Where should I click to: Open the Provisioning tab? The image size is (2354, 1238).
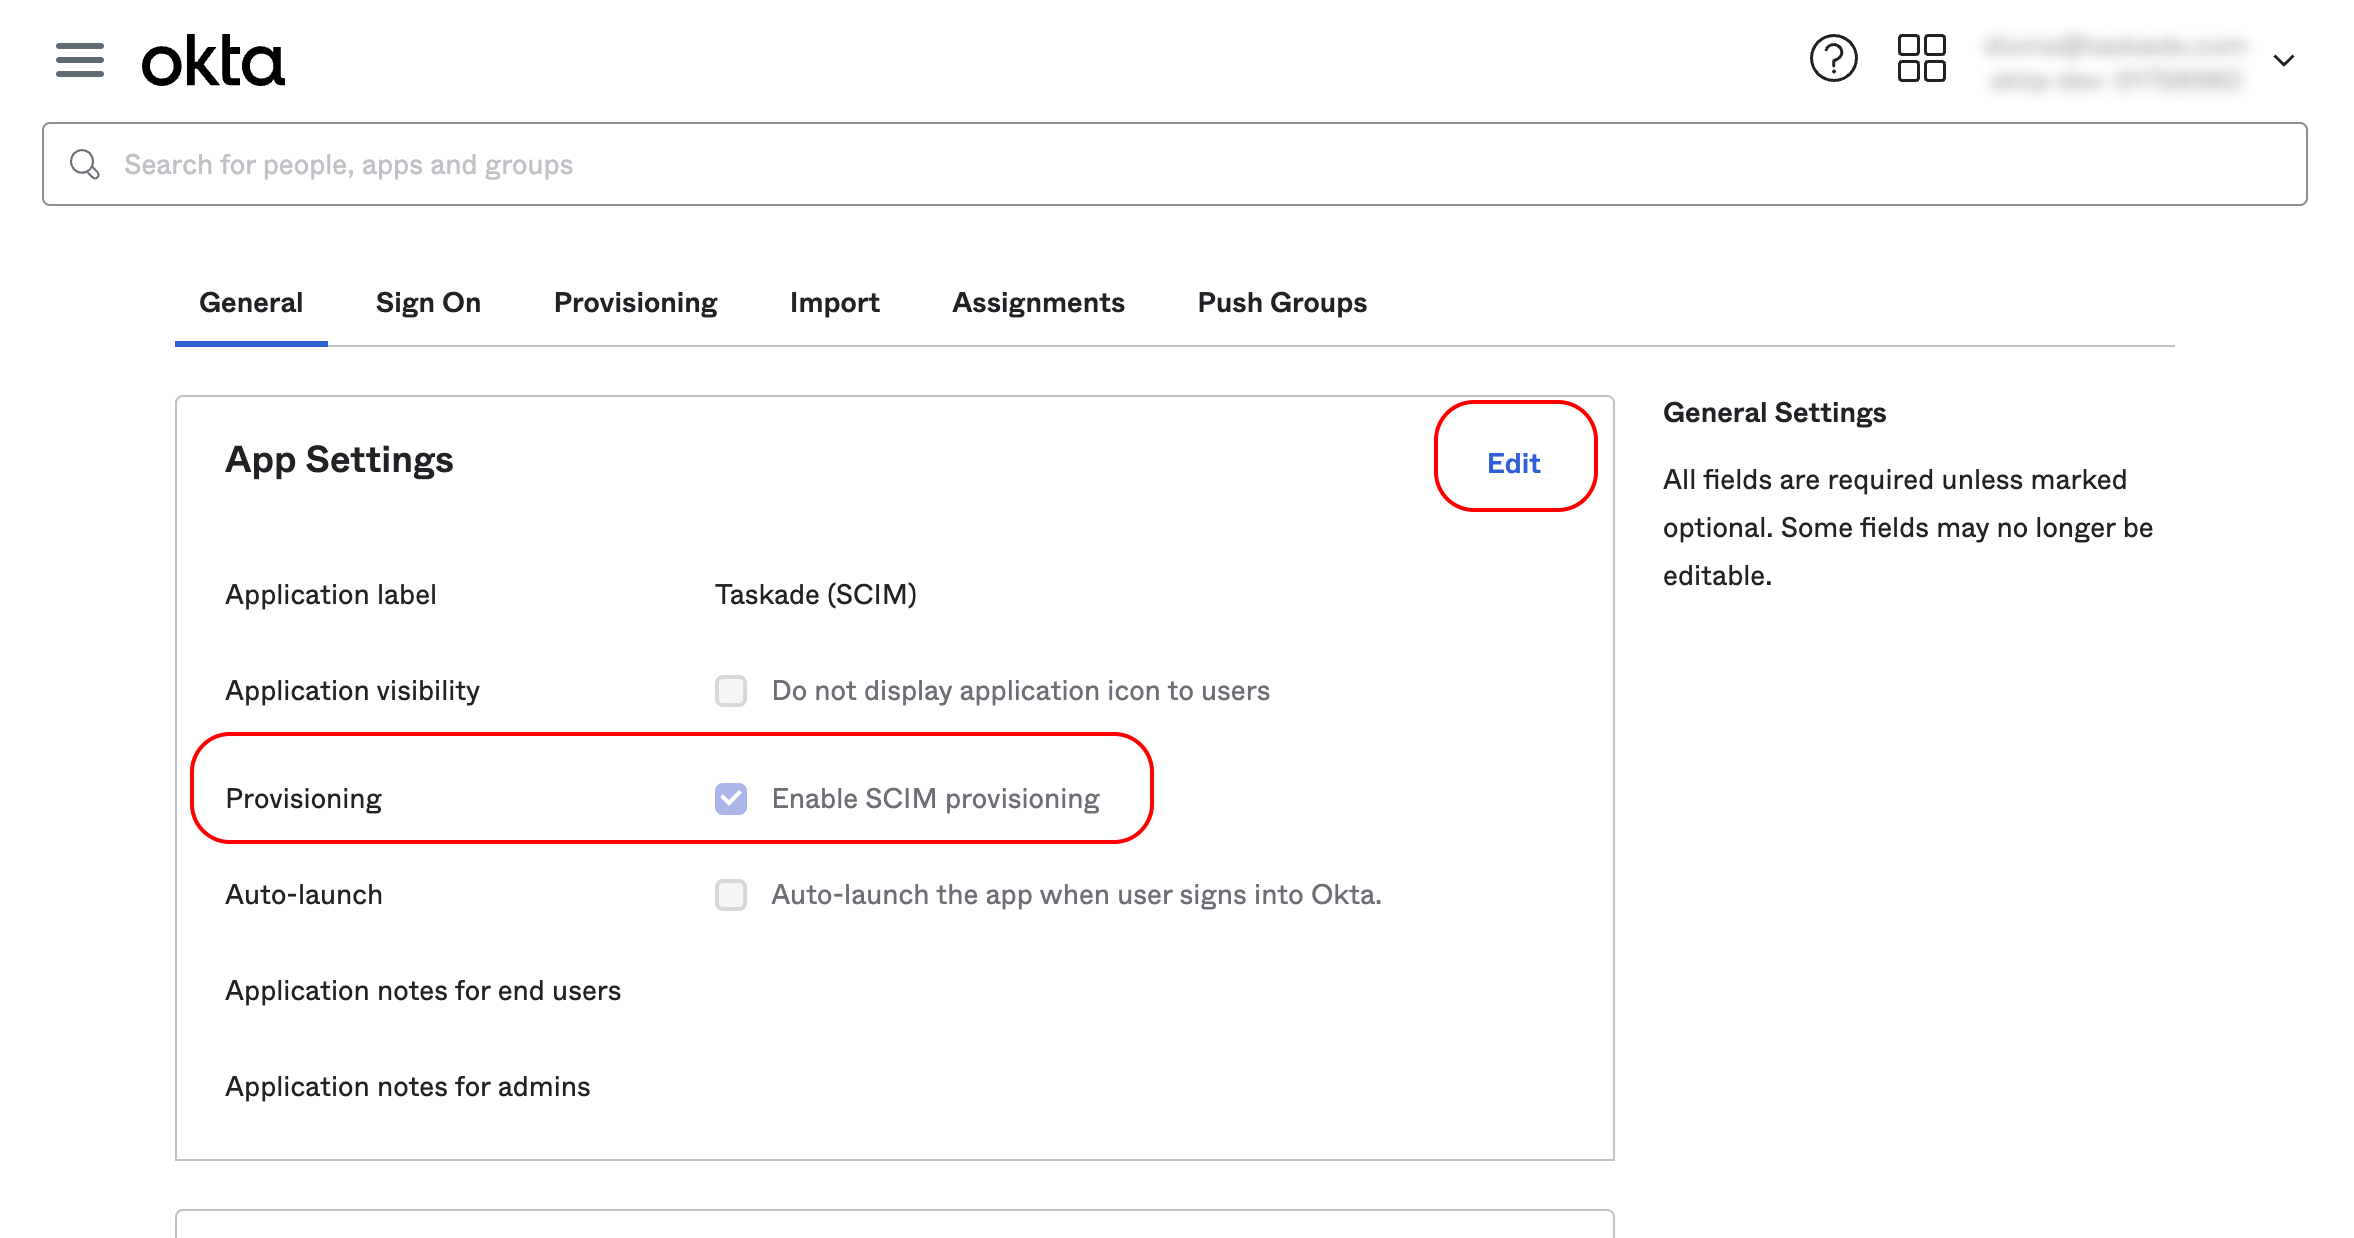635,303
